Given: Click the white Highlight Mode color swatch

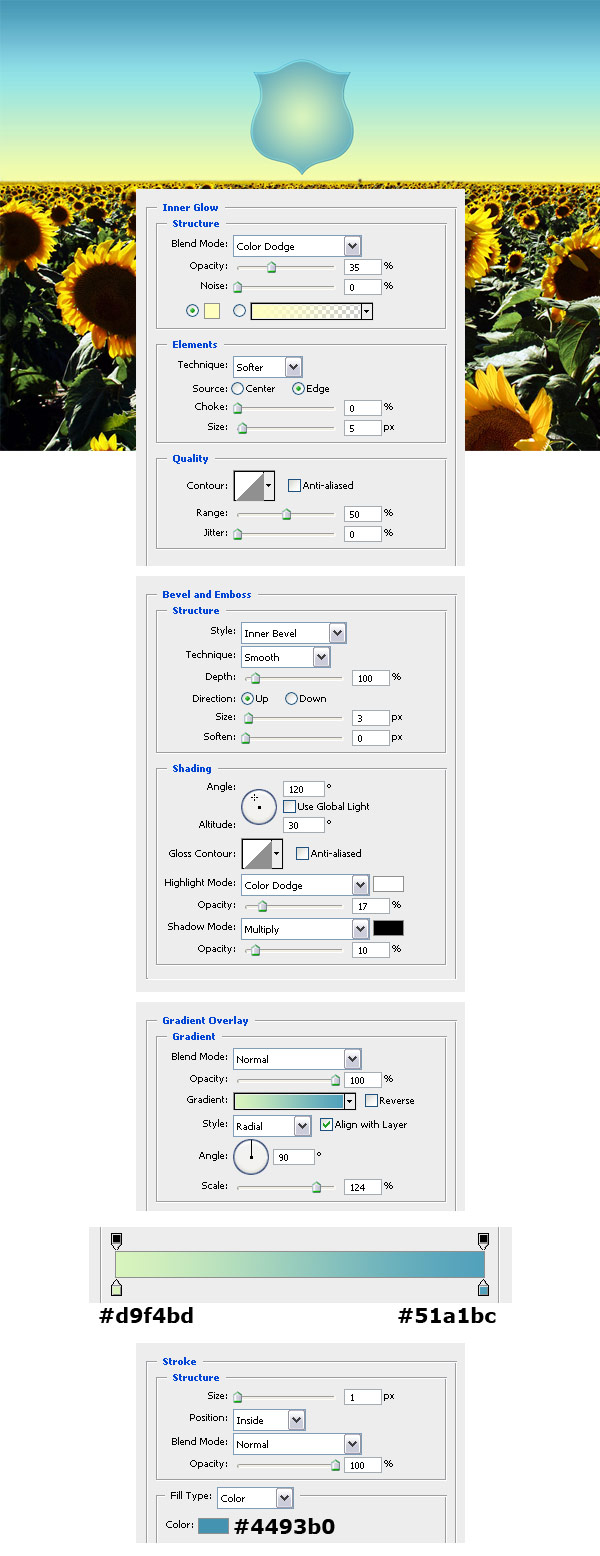Looking at the screenshot, I should pyautogui.click(x=389, y=884).
